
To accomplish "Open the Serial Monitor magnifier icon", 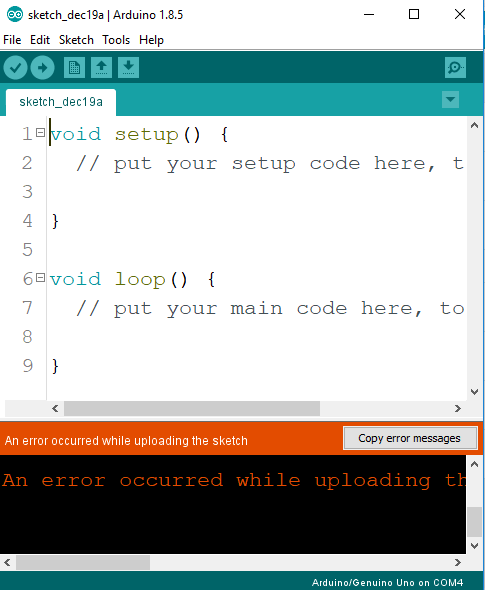I will pos(455,68).
